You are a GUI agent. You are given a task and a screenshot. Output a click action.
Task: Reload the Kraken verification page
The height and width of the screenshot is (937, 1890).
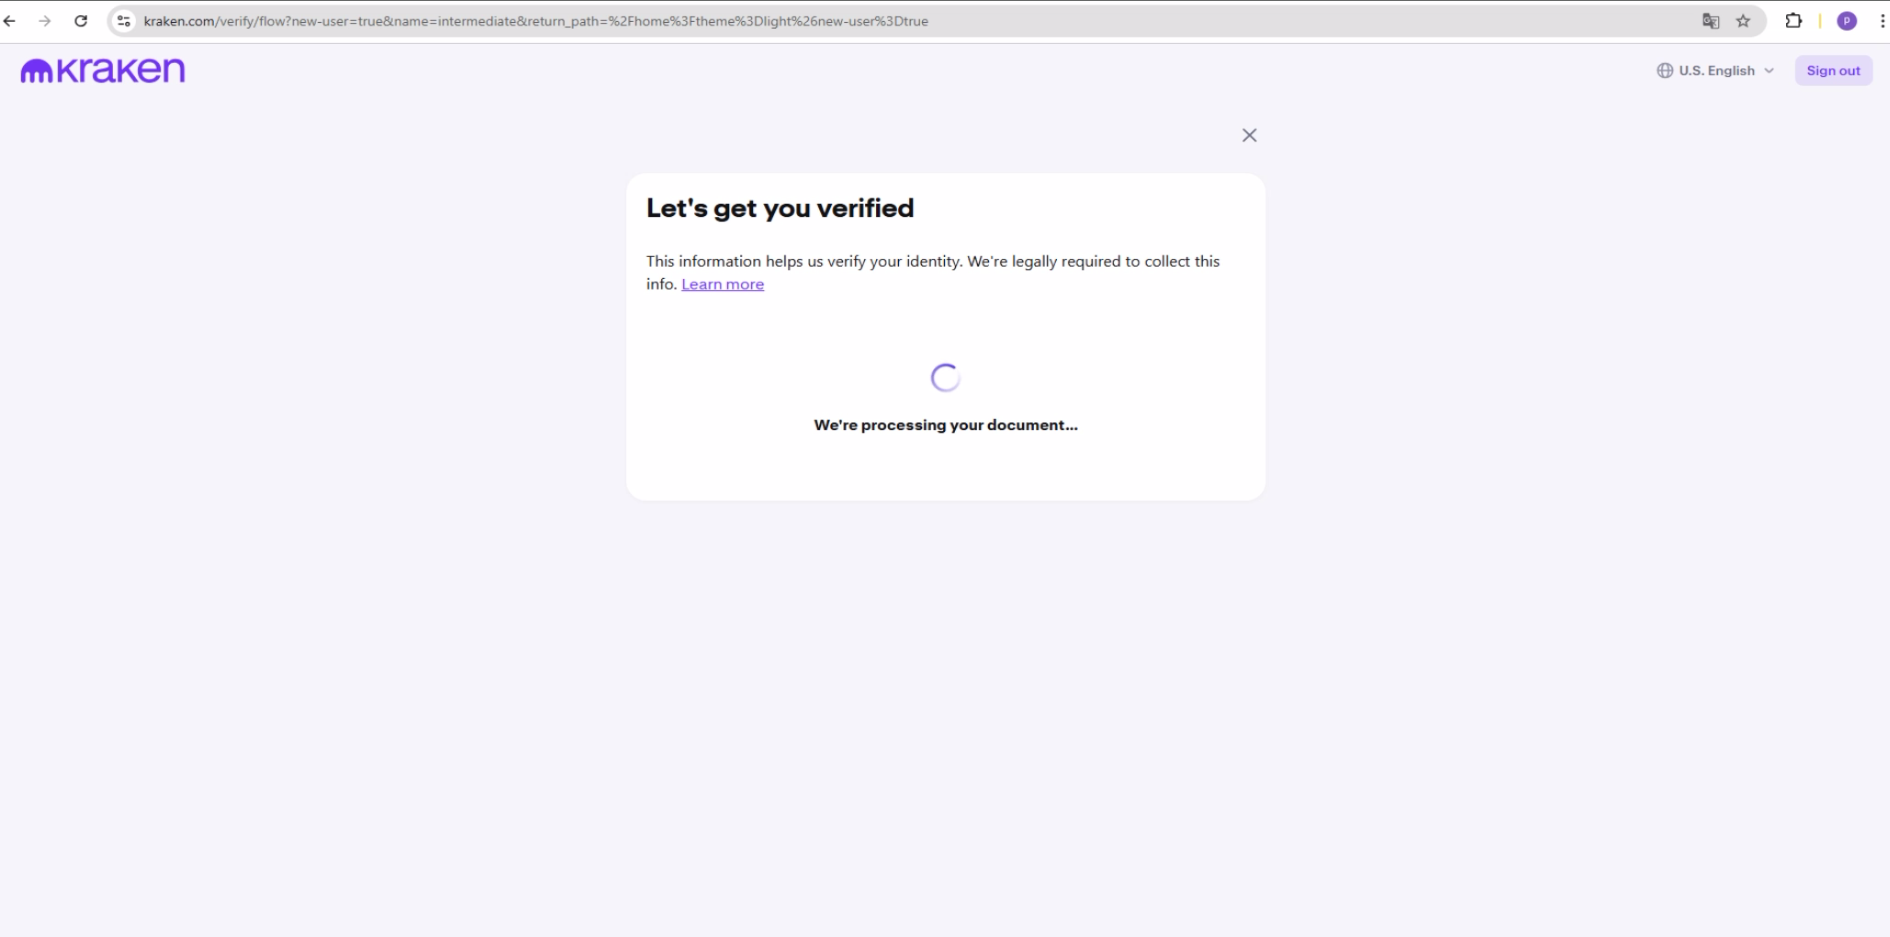click(81, 21)
